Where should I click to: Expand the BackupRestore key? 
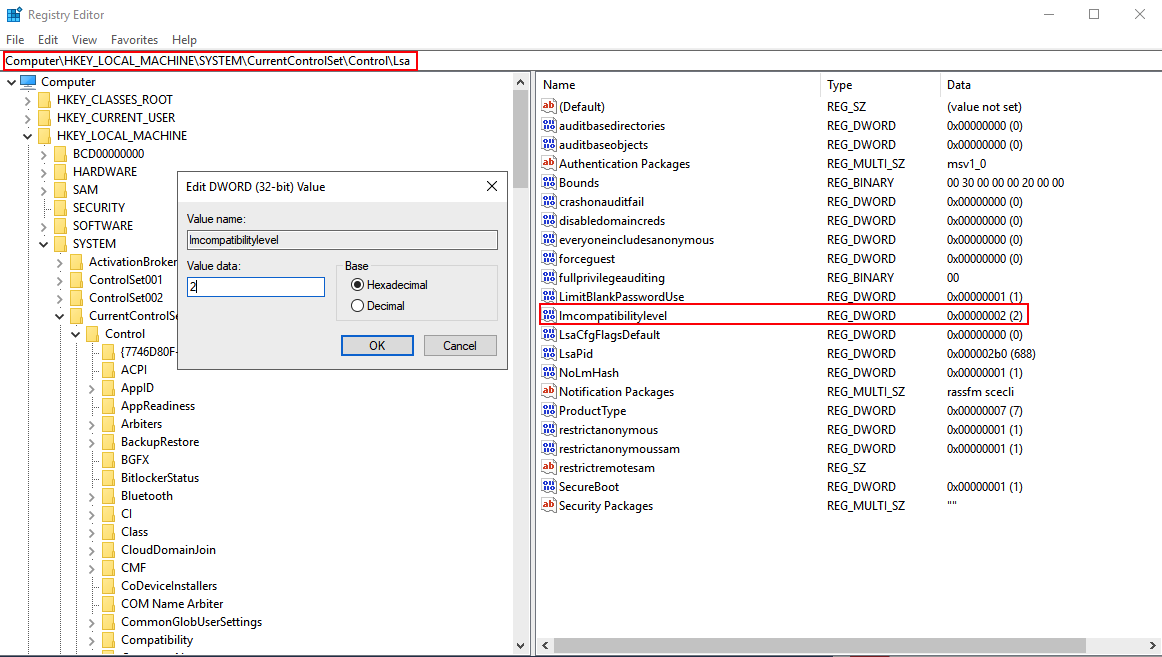click(x=92, y=442)
